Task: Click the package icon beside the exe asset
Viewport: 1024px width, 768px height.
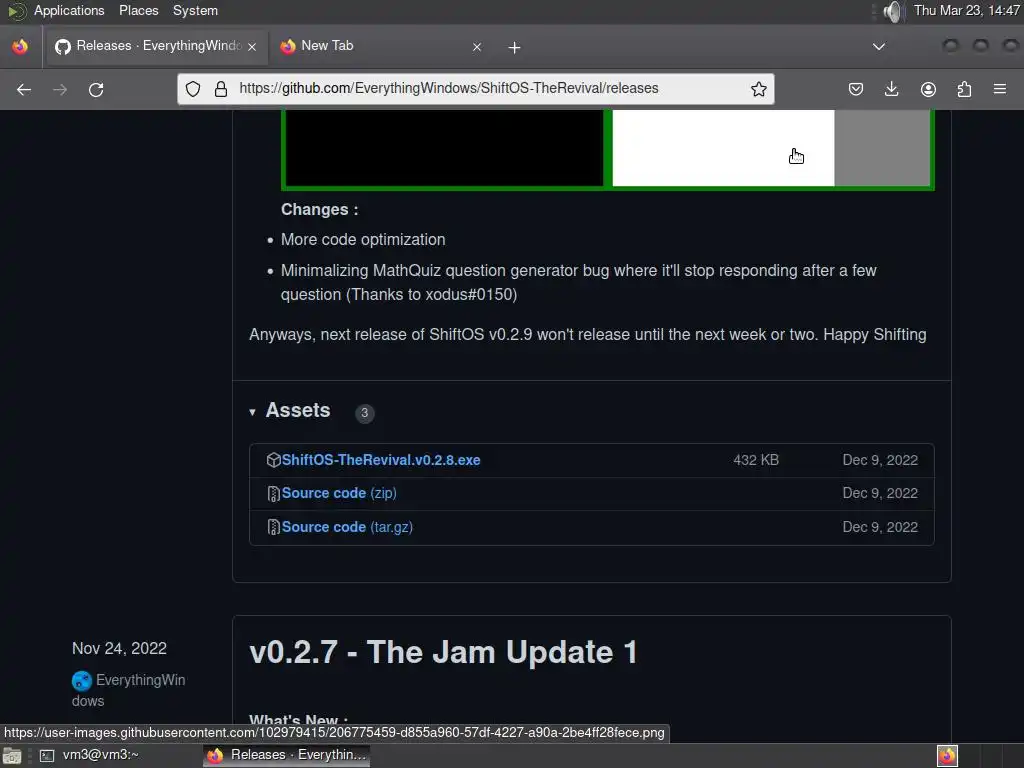Action: [274, 460]
